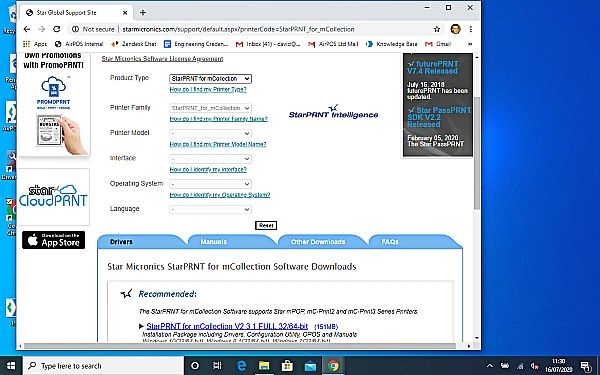The image size is (600, 375).
Task: Select the FAQs tab
Action: click(x=390, y=242)
